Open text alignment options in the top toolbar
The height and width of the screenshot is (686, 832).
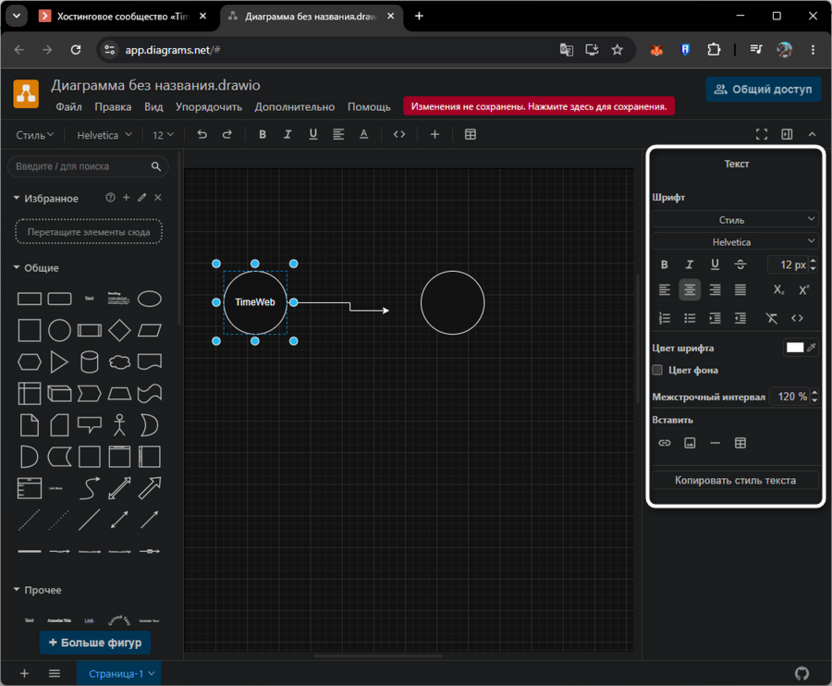[339, 135]
